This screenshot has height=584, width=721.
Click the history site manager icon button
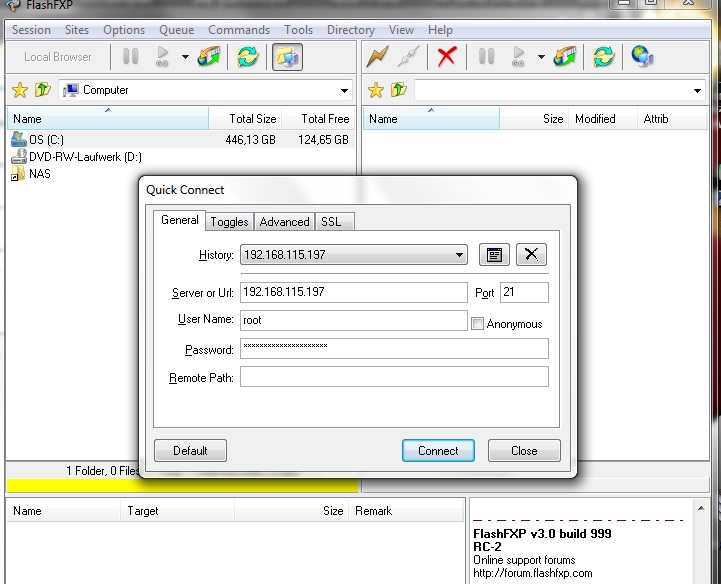[494, 254]
